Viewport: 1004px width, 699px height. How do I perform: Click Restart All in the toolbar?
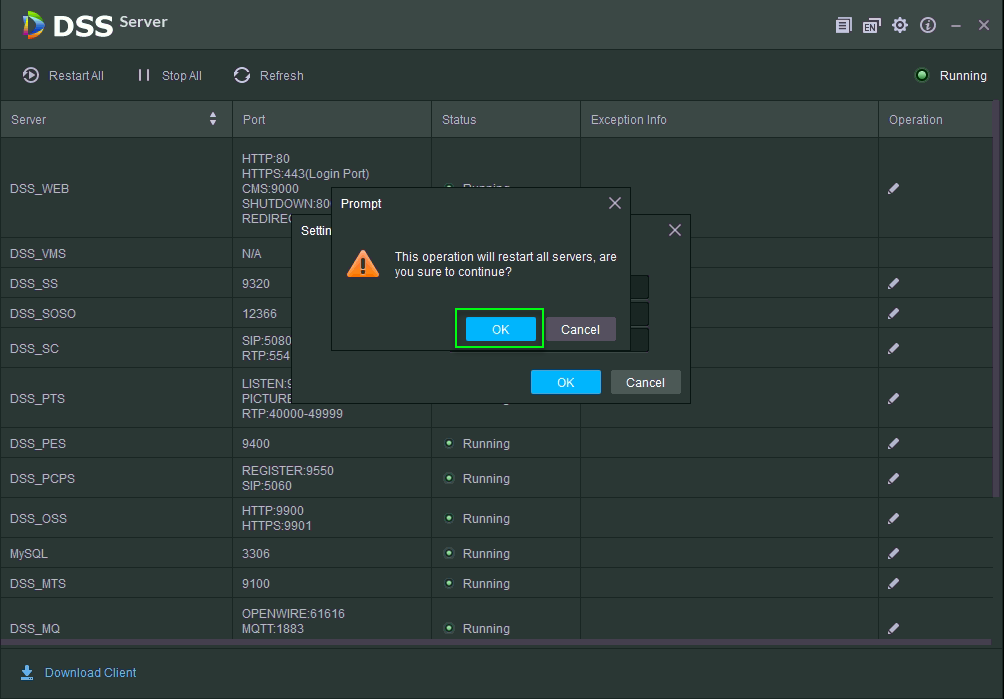tap(63, 75)
